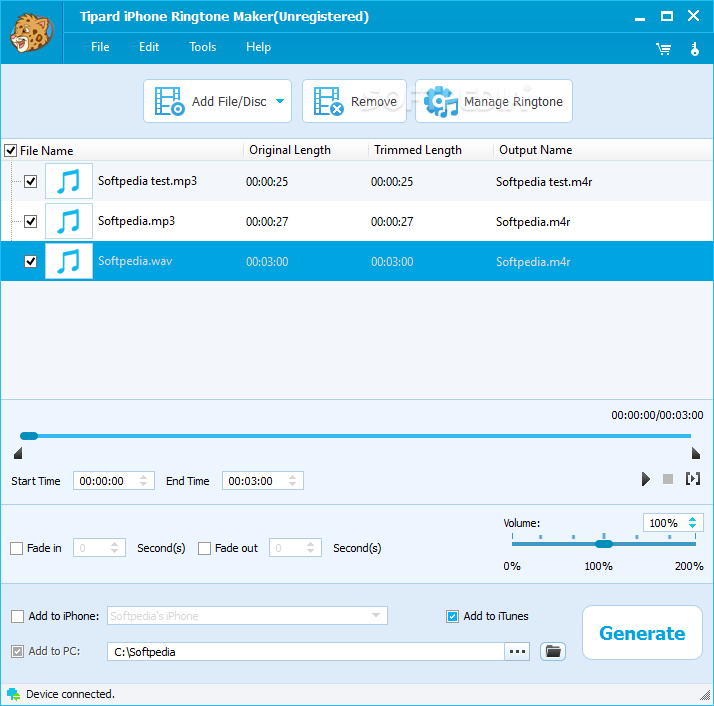Image resolution: width=714 pixels, height=706 pixels.
Task: Click the playback timeline track
Action: 355,436
